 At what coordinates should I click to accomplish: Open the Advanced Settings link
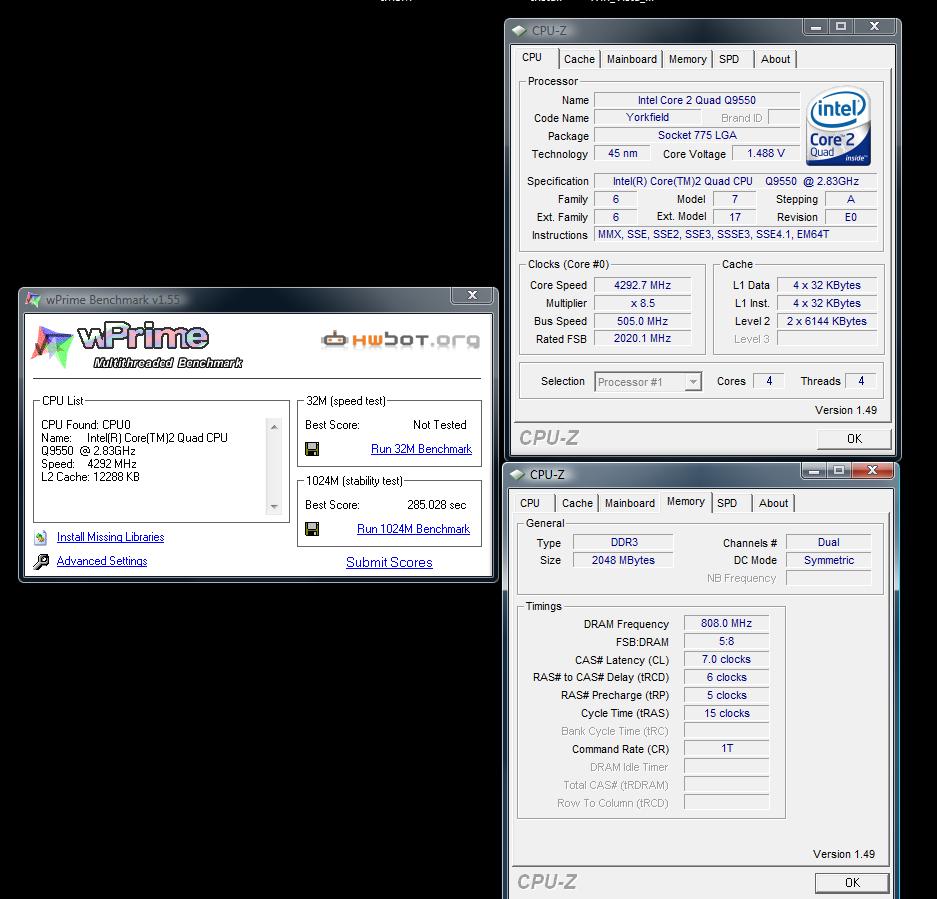pyautogui.click(x=102, y=561)
